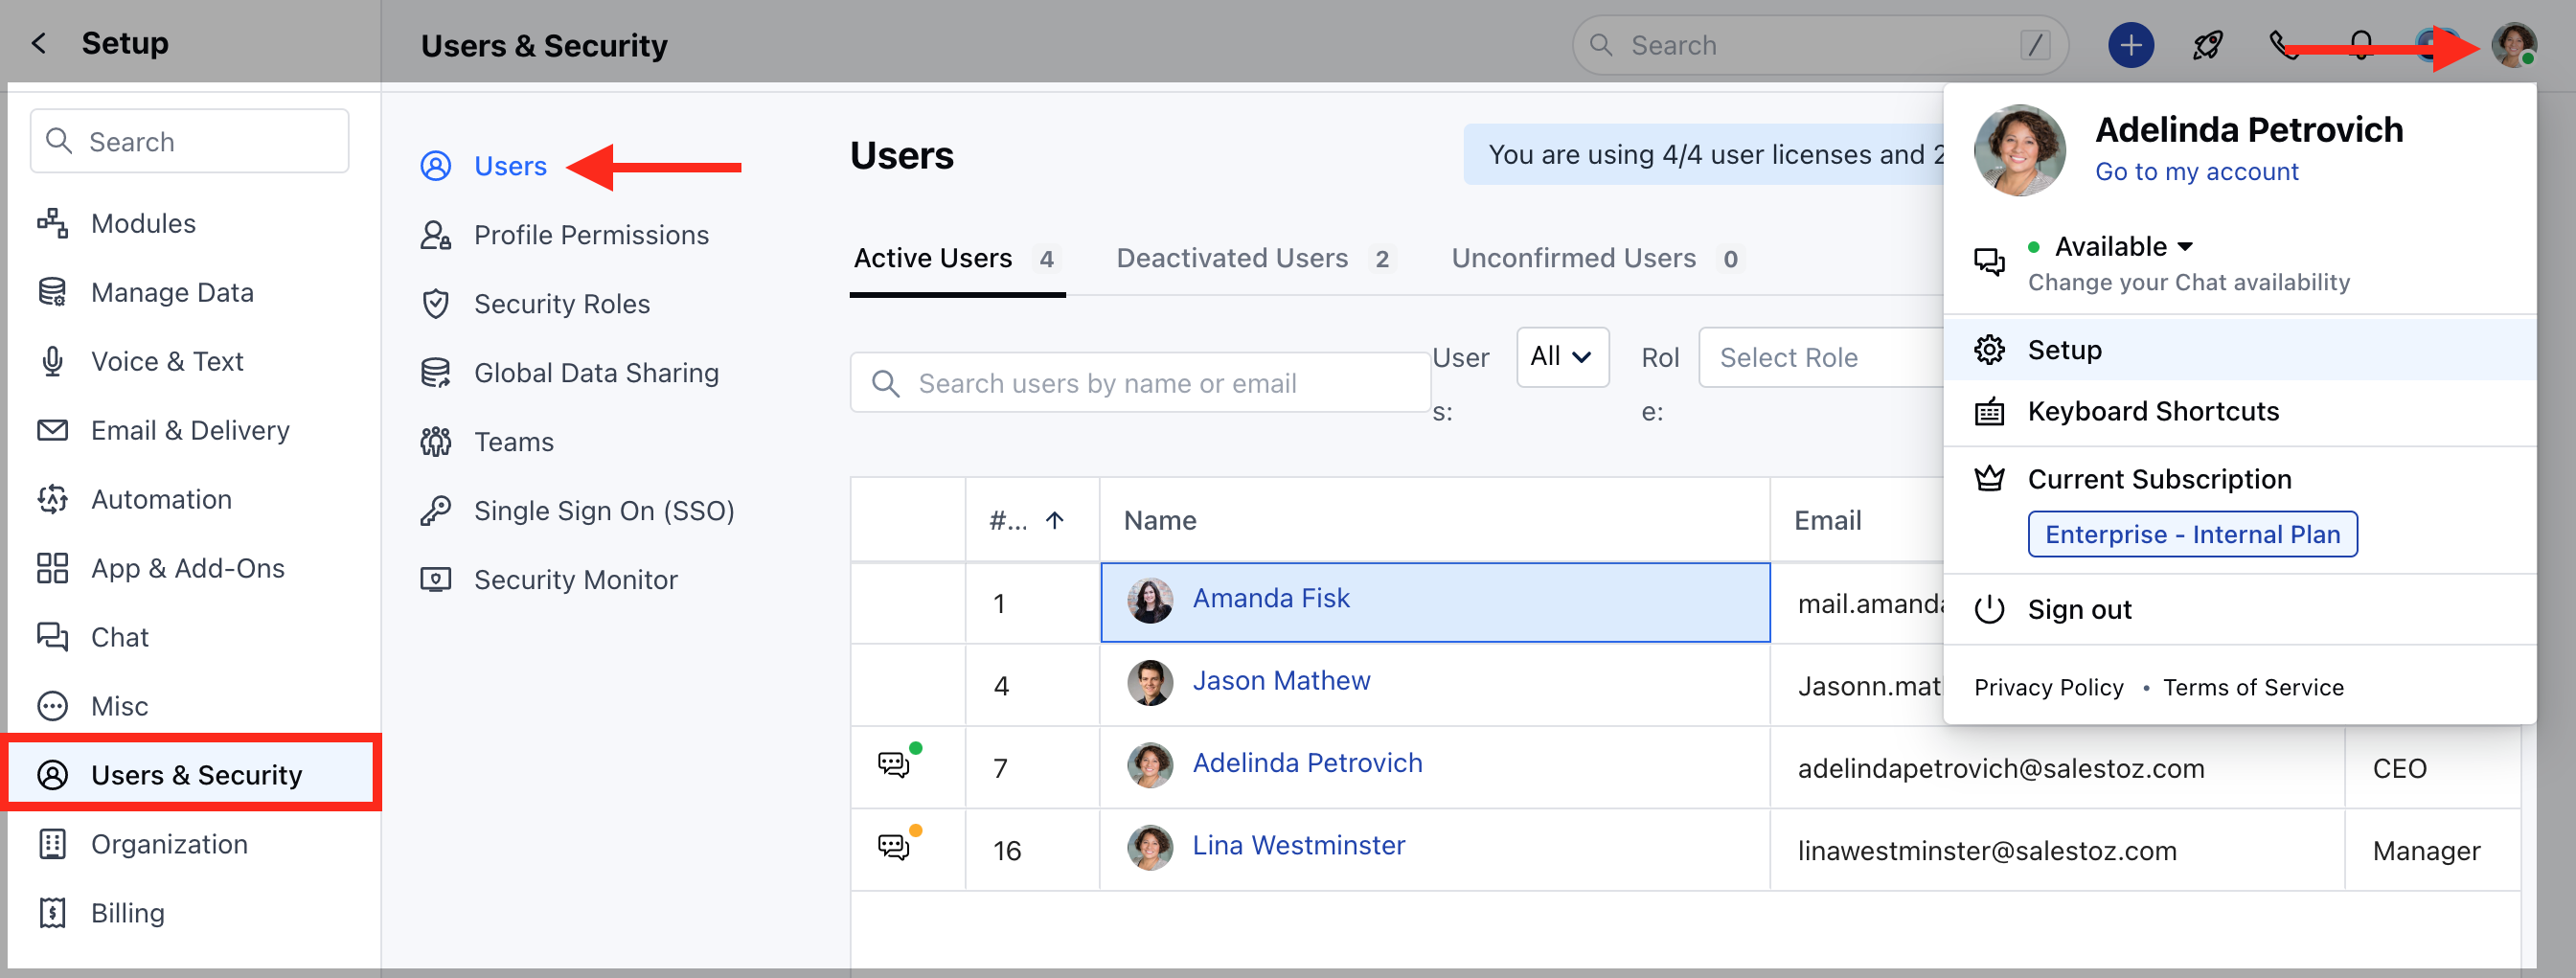
Task: Click the top global Search box
Action: 1819,45
